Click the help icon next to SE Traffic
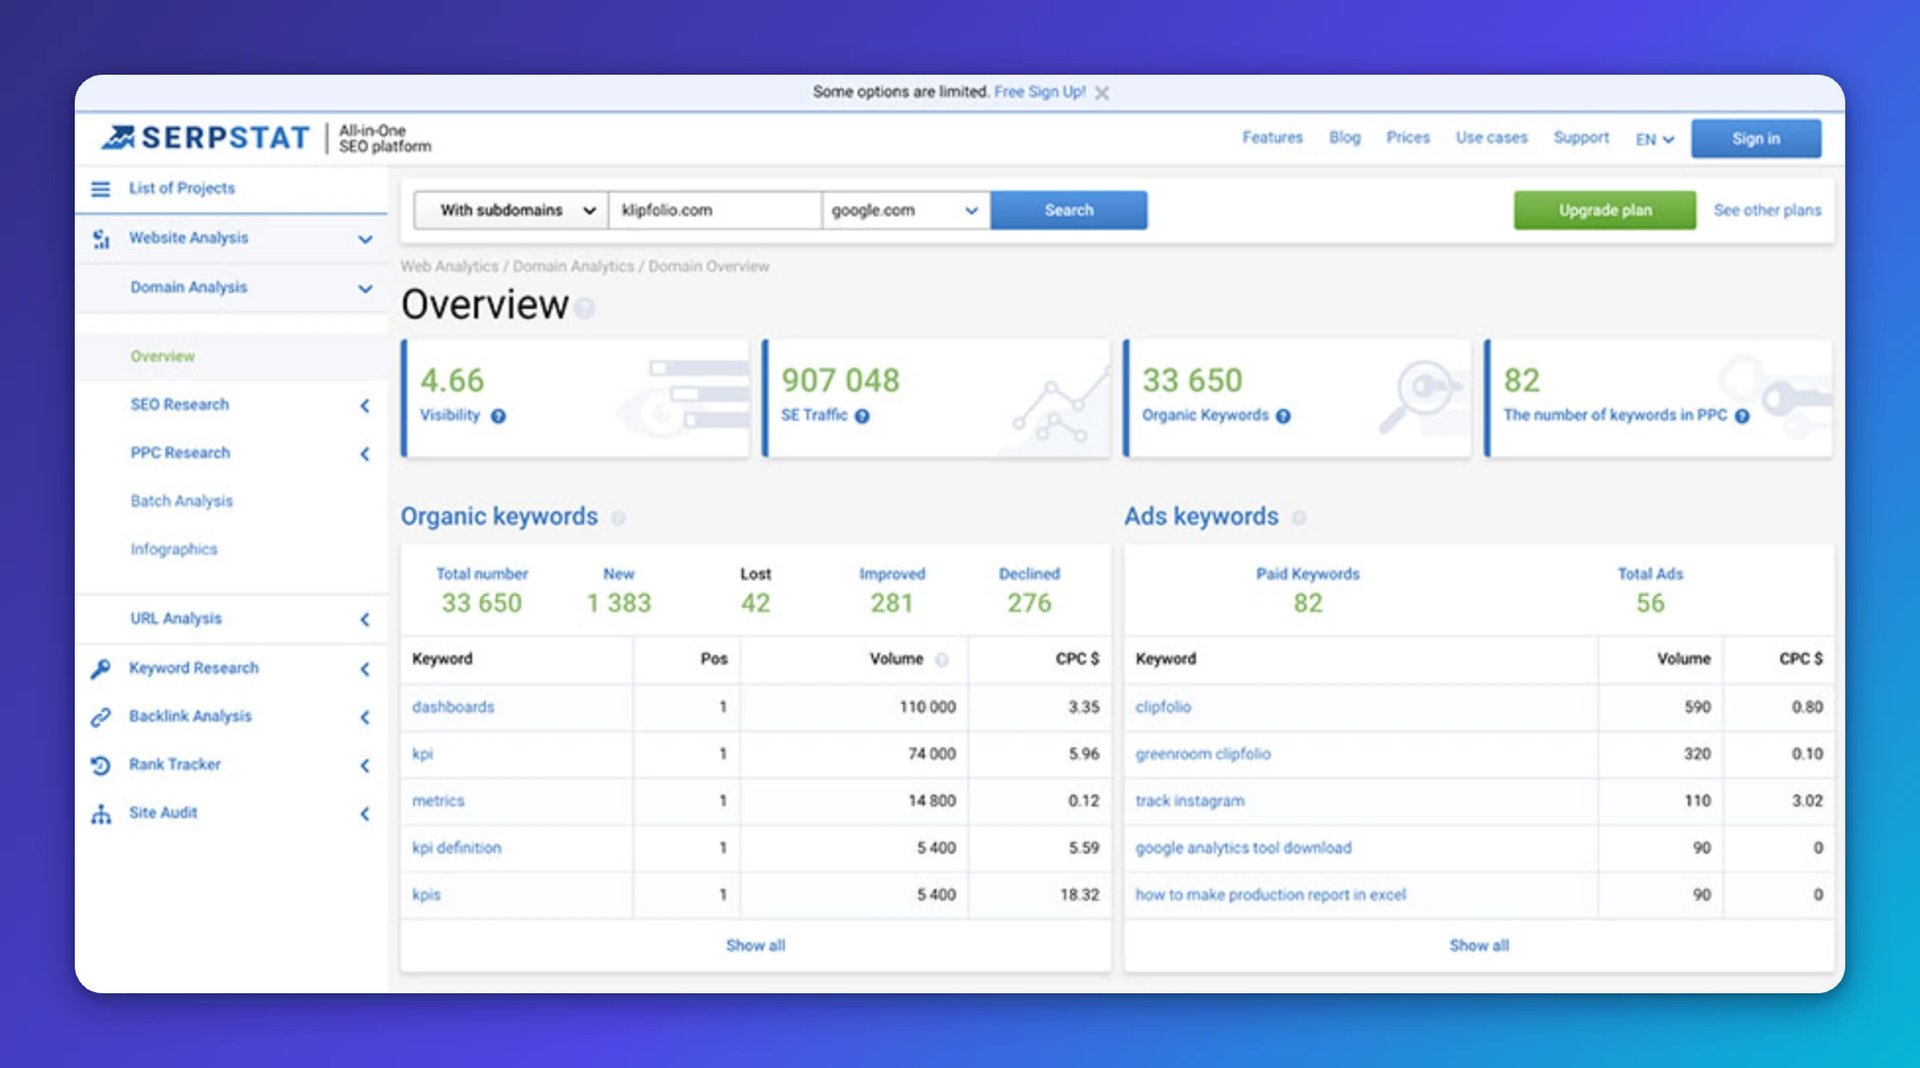The height and width of the screenshot is (1068, 1920). [x=862, y=416]
